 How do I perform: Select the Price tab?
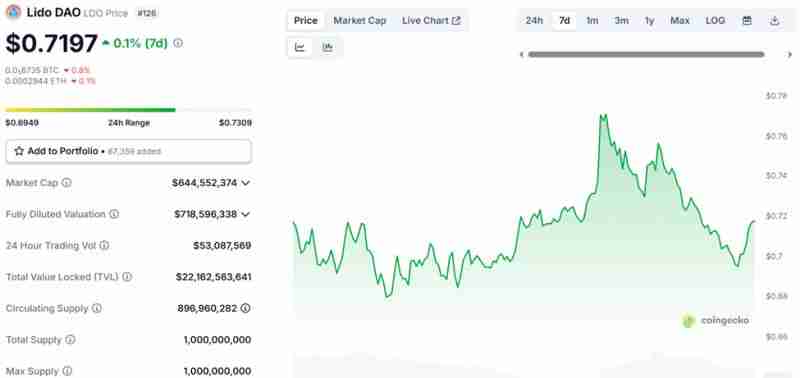click(306, 20)
